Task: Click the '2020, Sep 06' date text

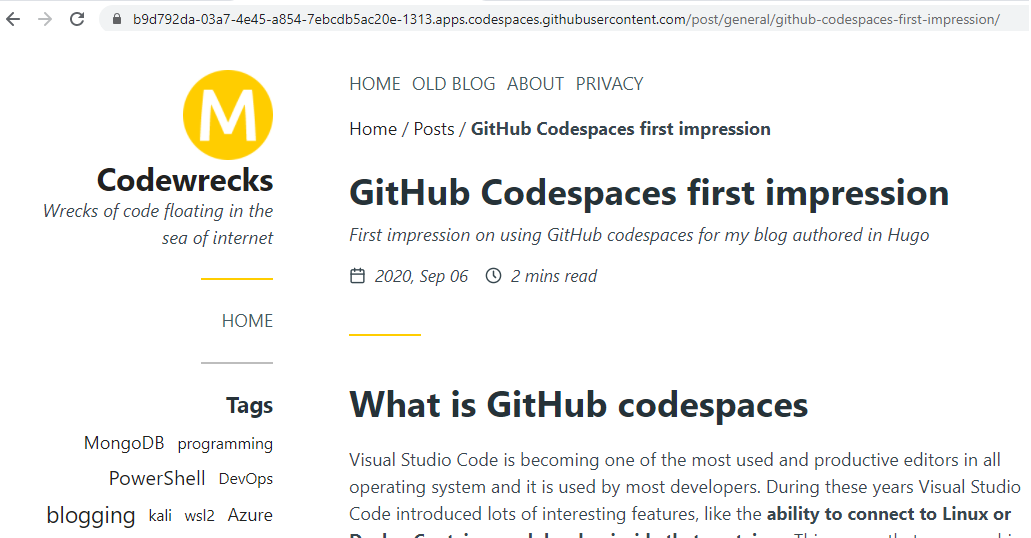Action: tap(421, 276)
